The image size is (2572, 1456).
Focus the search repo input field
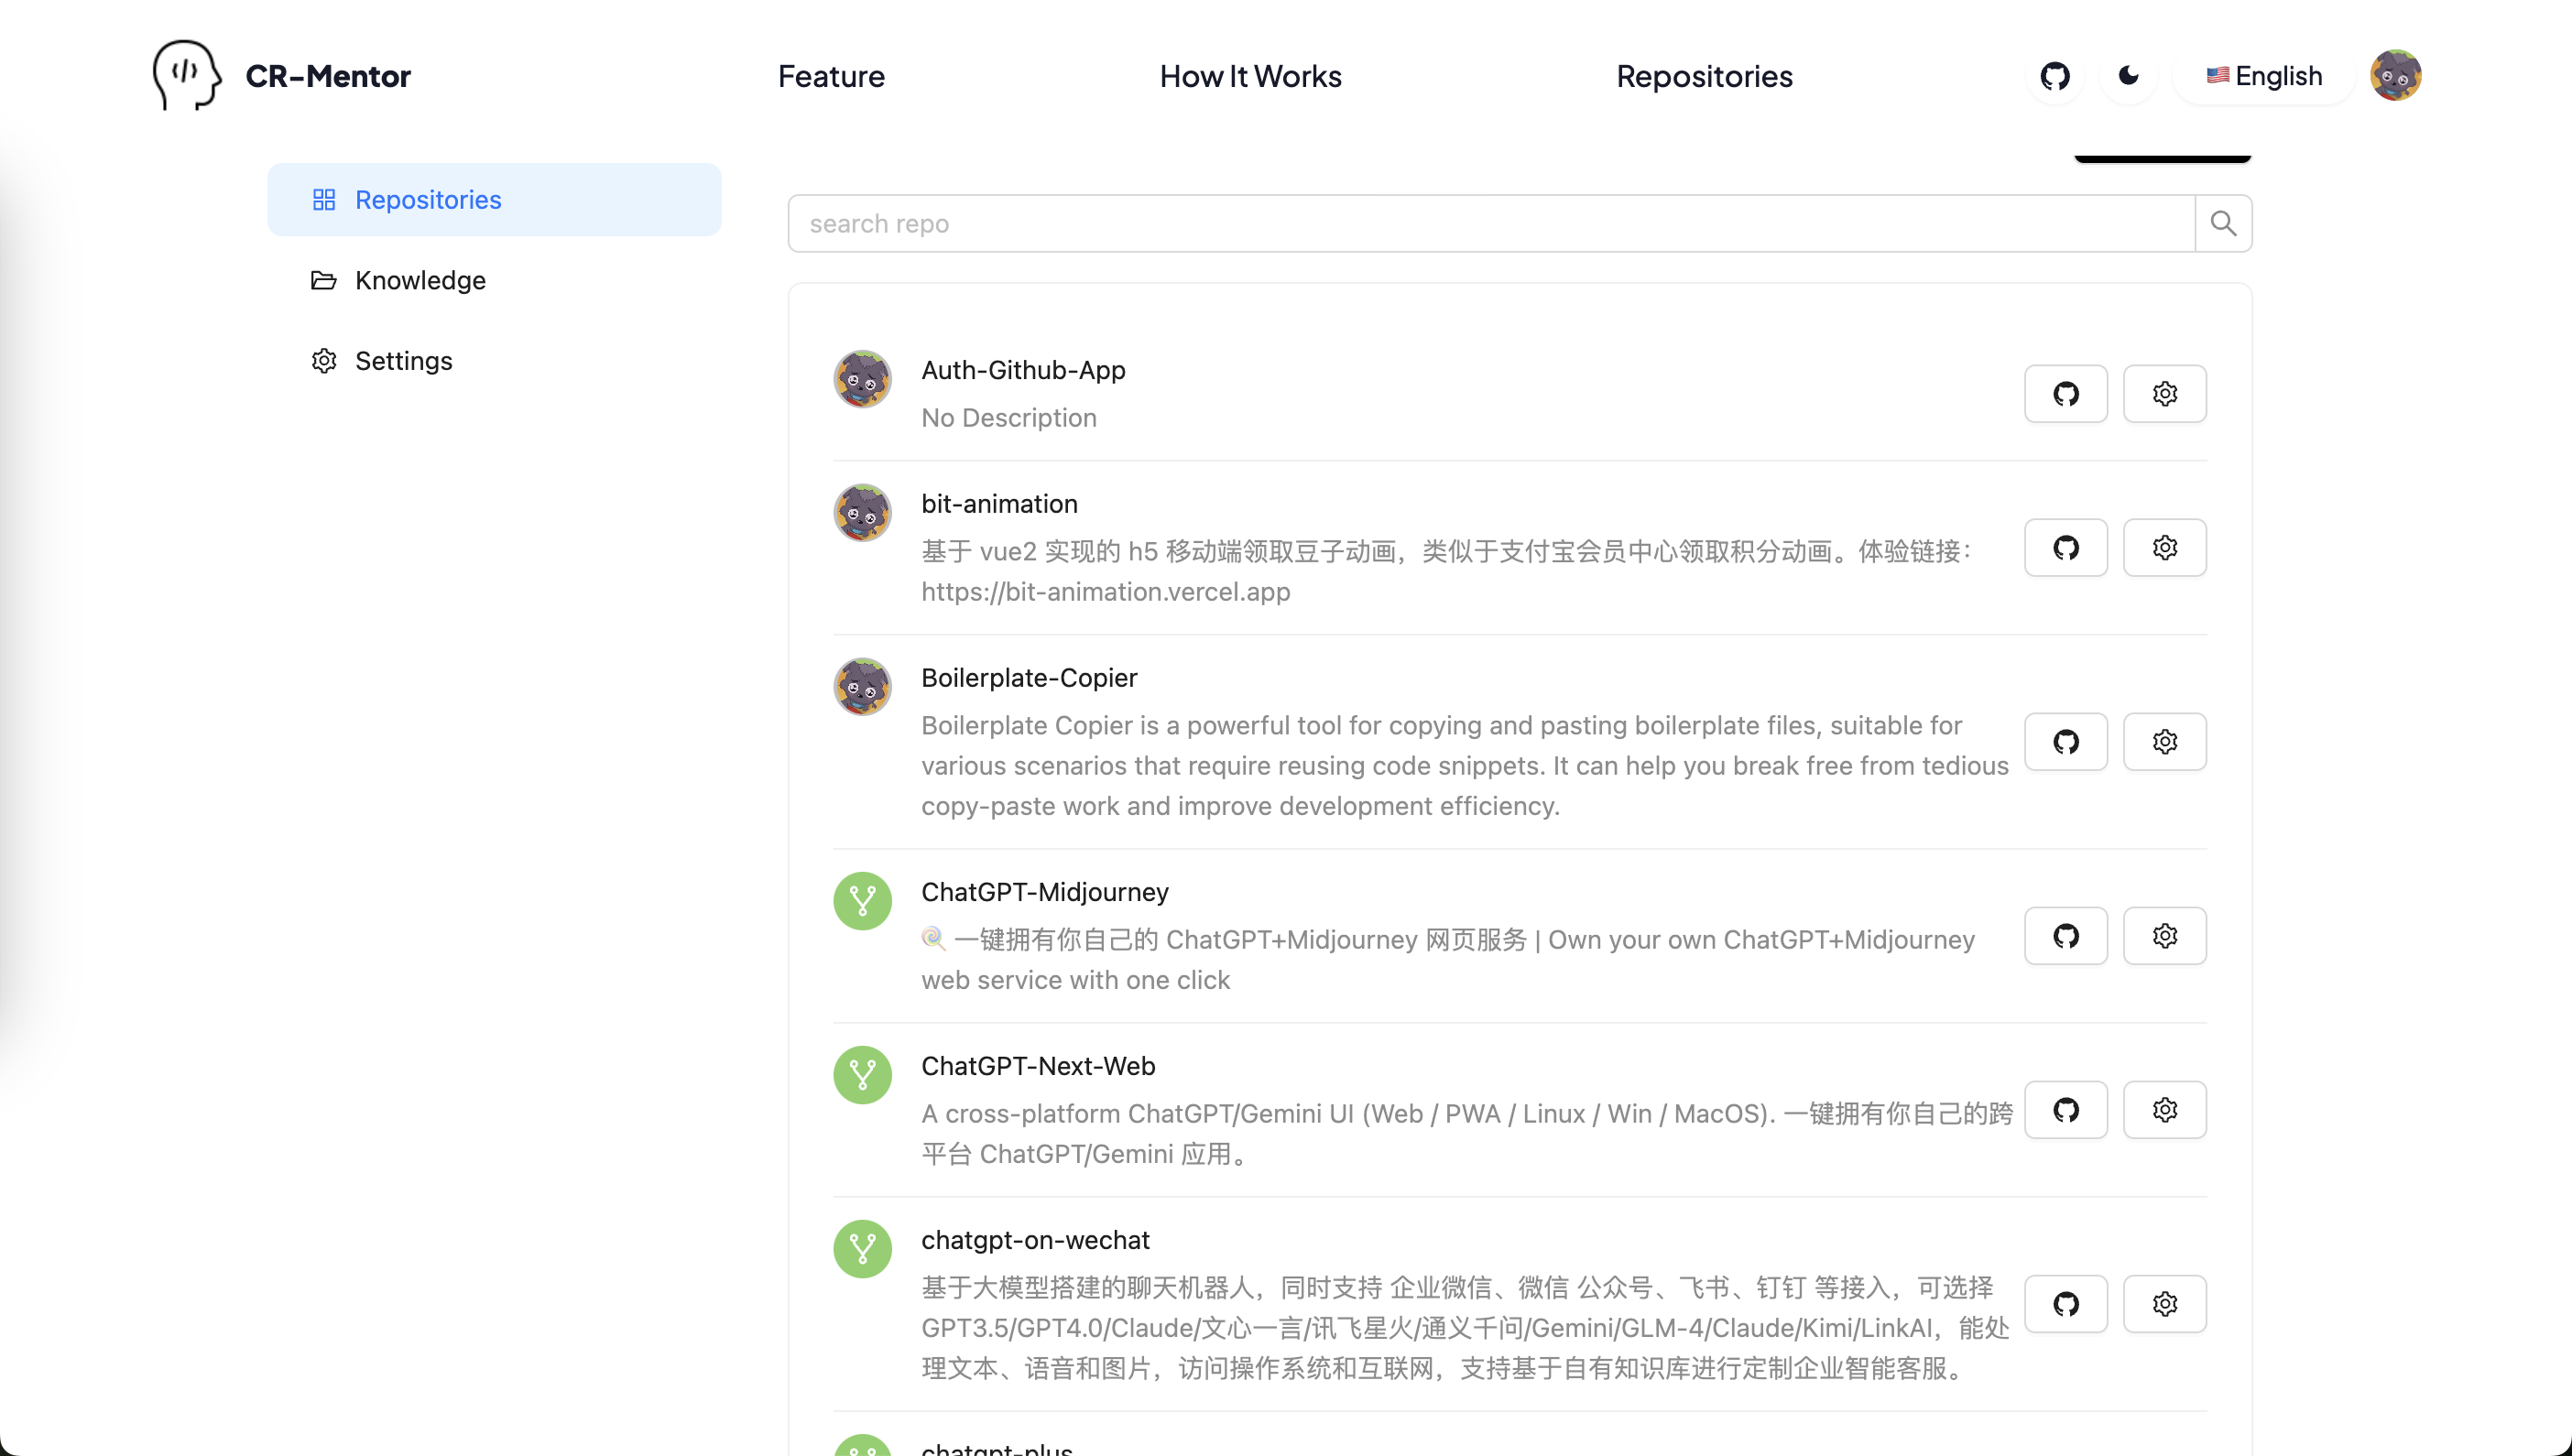click(1490, 223)
